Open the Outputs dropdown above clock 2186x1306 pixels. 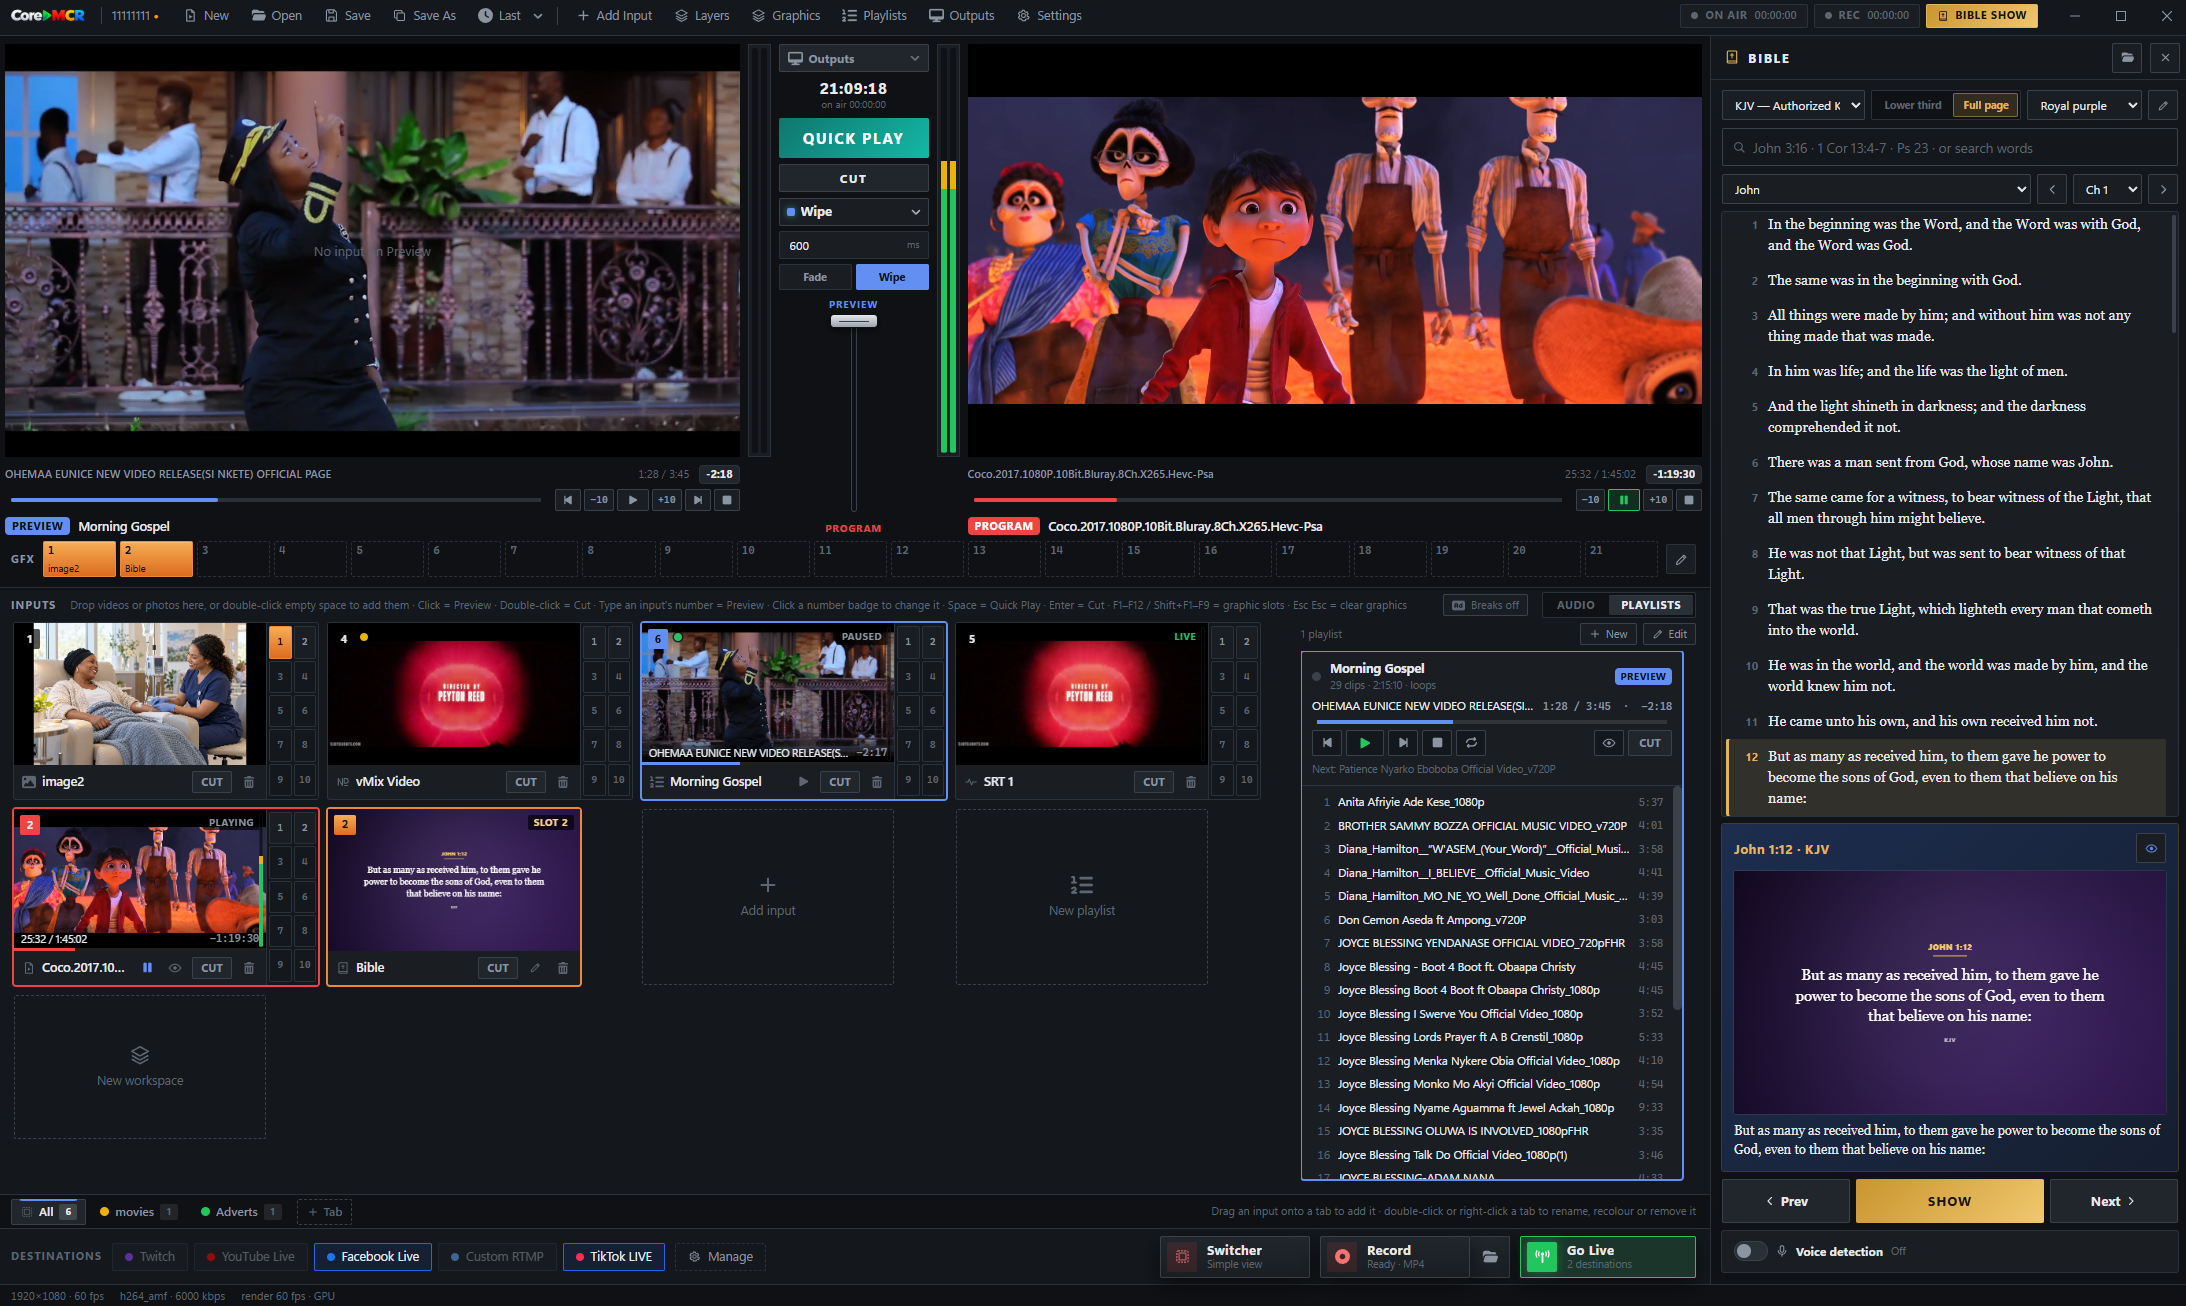(x=853, y=58)
